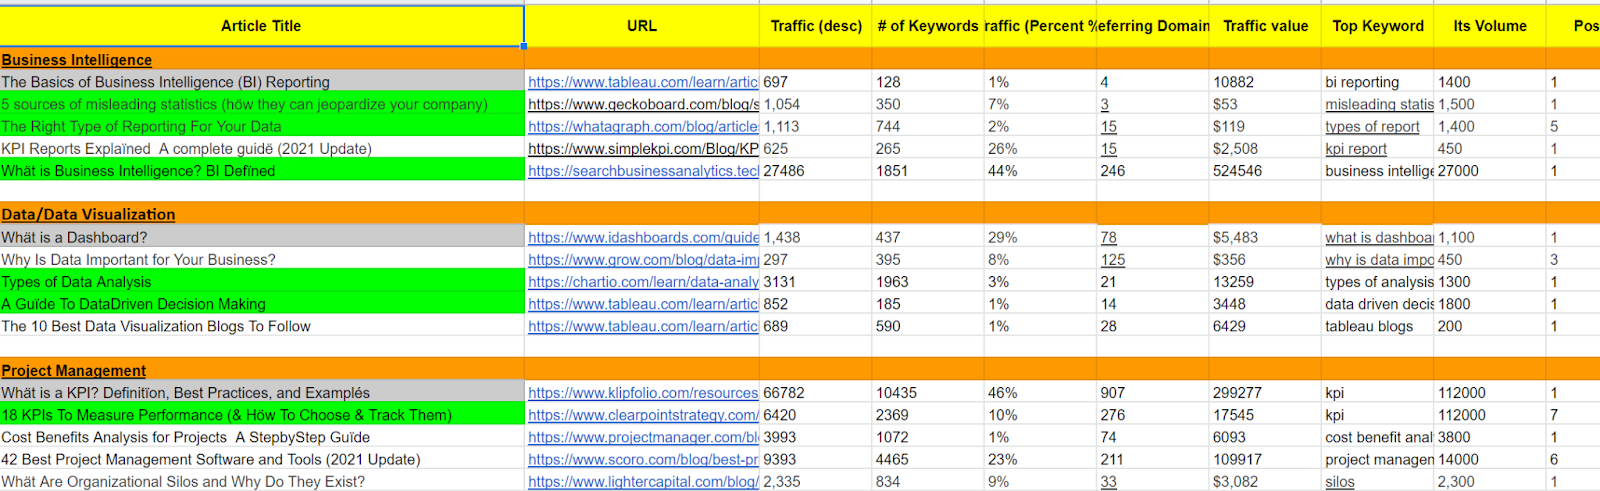Open the clearpointstrategy.com link
The image size is (1600, 491).
(643, 415)
